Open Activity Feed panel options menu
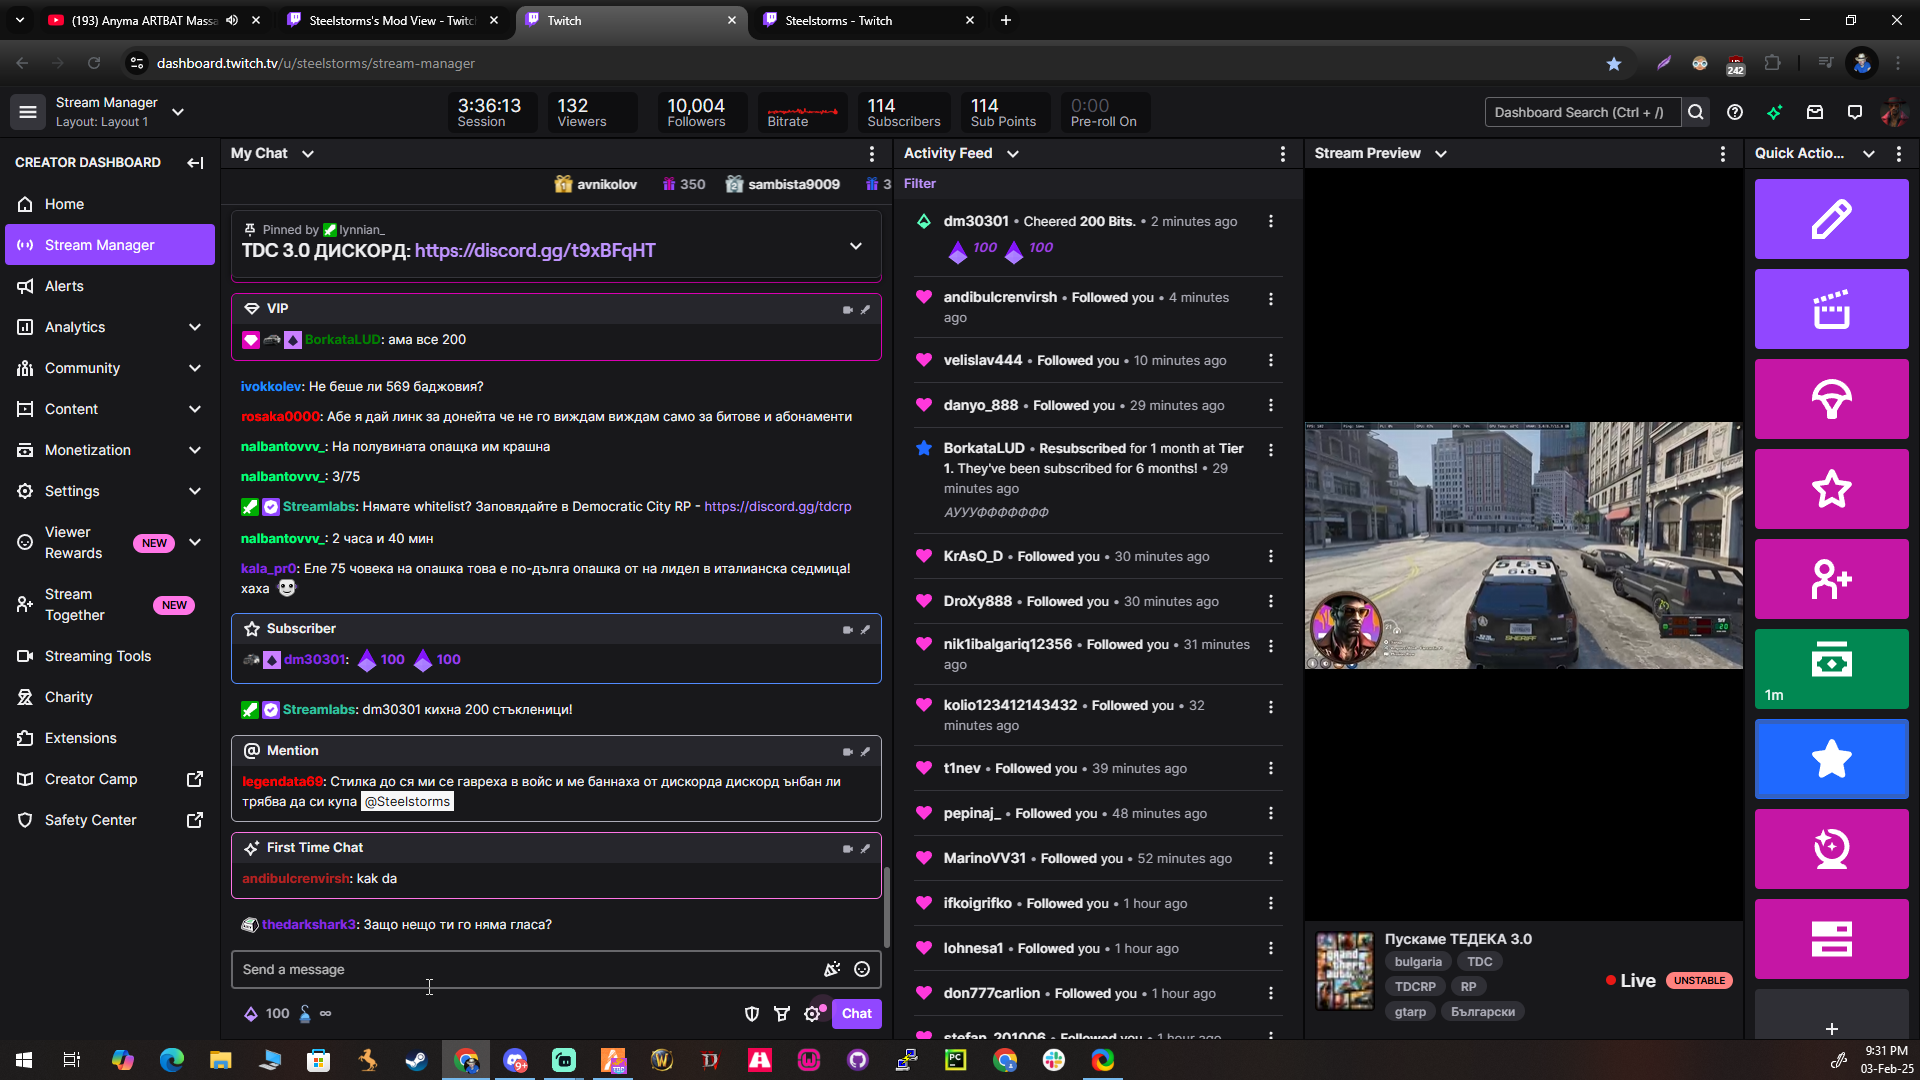The image size is (1920, 1080). [x=1283, y=154]
